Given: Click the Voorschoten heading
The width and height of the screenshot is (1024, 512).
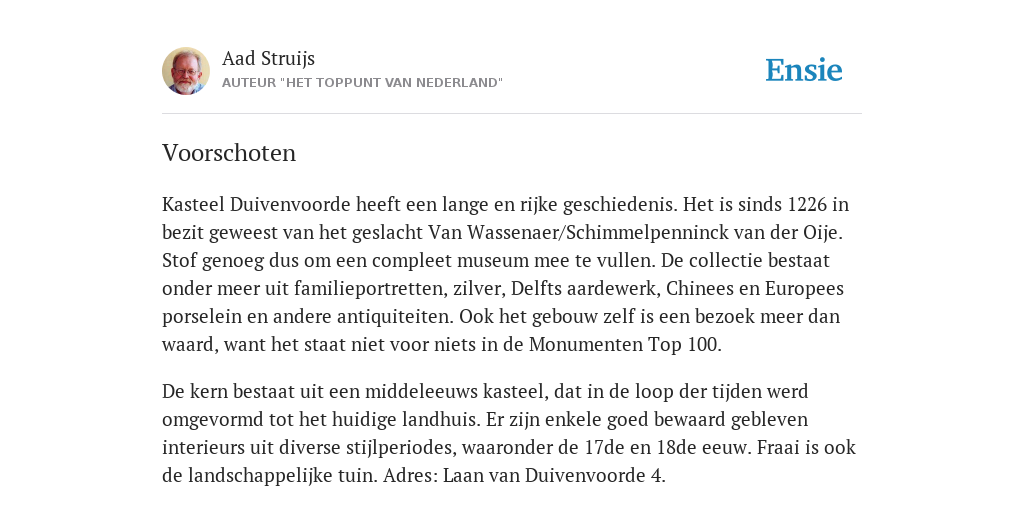Looking at the screenshot, I should 229,153.
